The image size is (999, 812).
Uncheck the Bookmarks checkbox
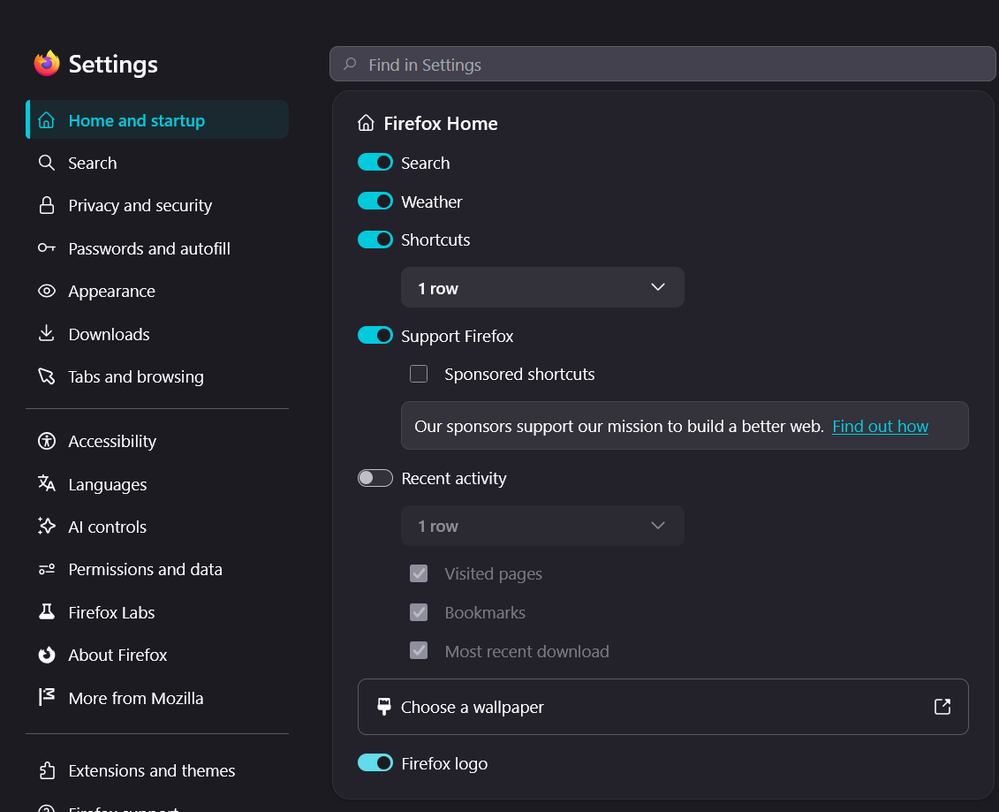(419, 612)
